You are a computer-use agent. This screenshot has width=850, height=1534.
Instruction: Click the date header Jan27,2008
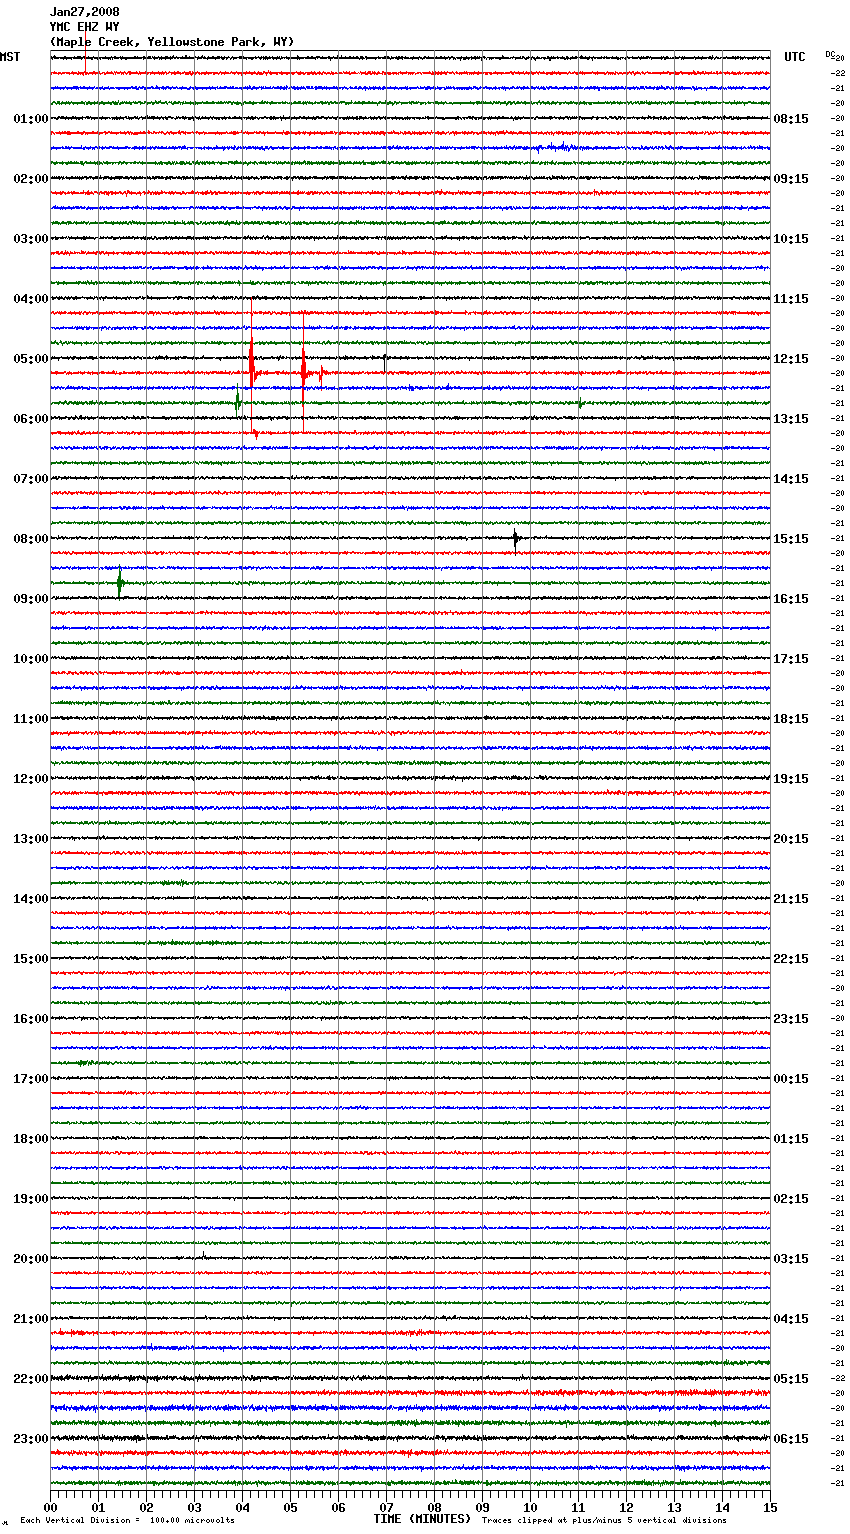[85, 12]
